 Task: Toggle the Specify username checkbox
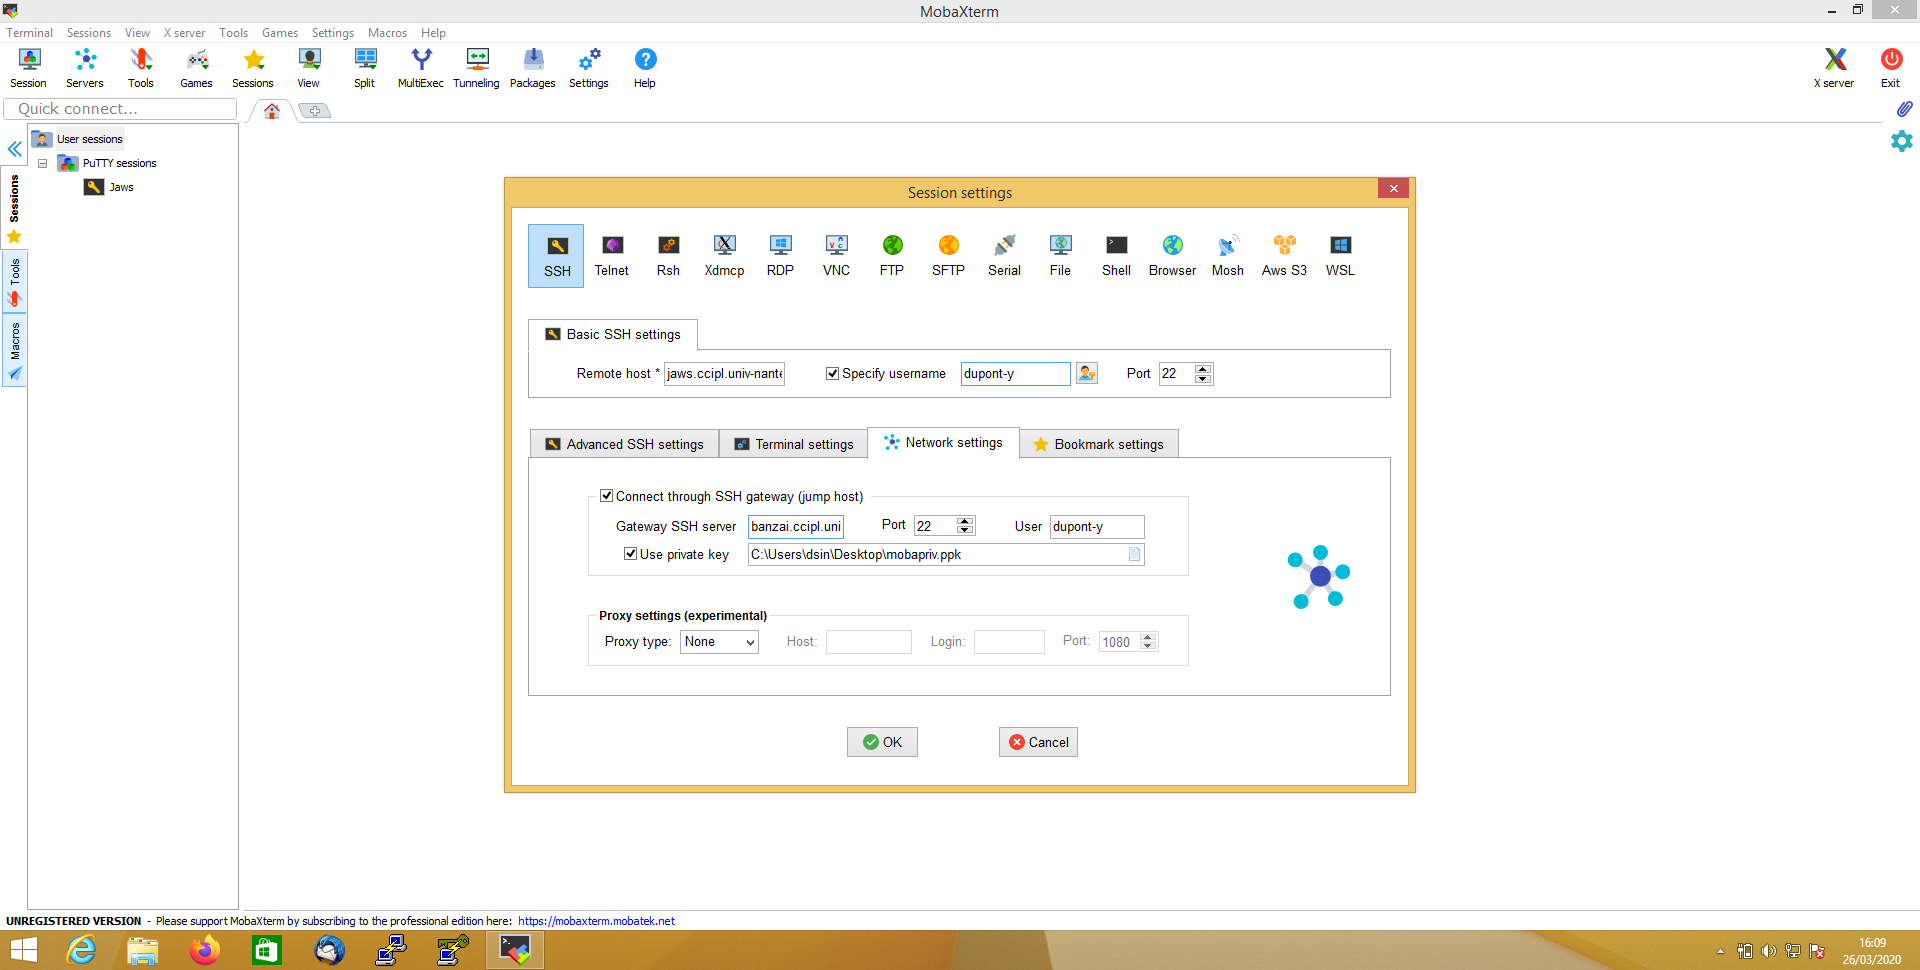coord(832,374)
